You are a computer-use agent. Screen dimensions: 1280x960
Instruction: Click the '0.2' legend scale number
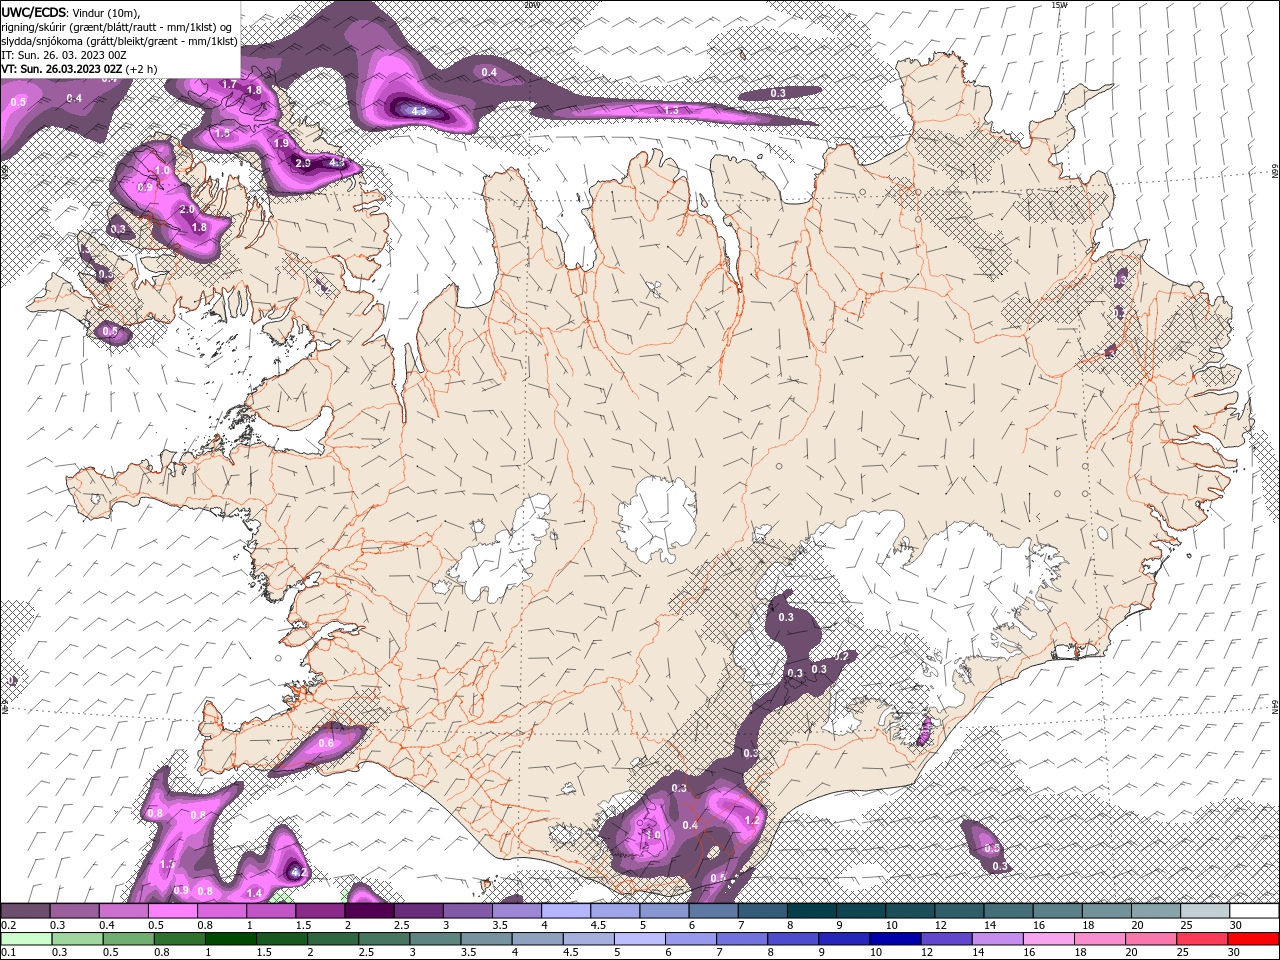coord(7,925)
